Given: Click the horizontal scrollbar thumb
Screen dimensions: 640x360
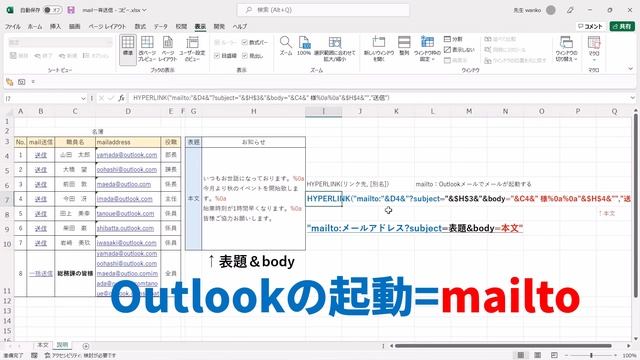Looking at the screenshot, I should 503,346.
